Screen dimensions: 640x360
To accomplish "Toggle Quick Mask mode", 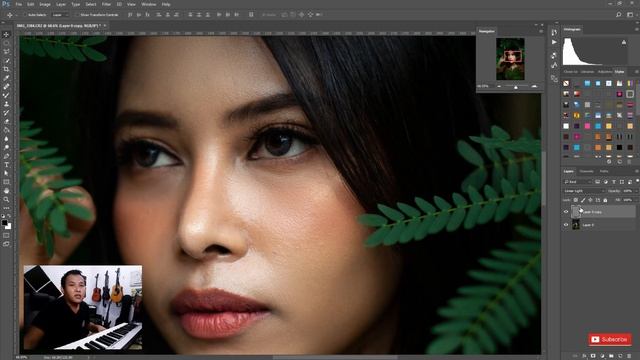I will (6, 235).
